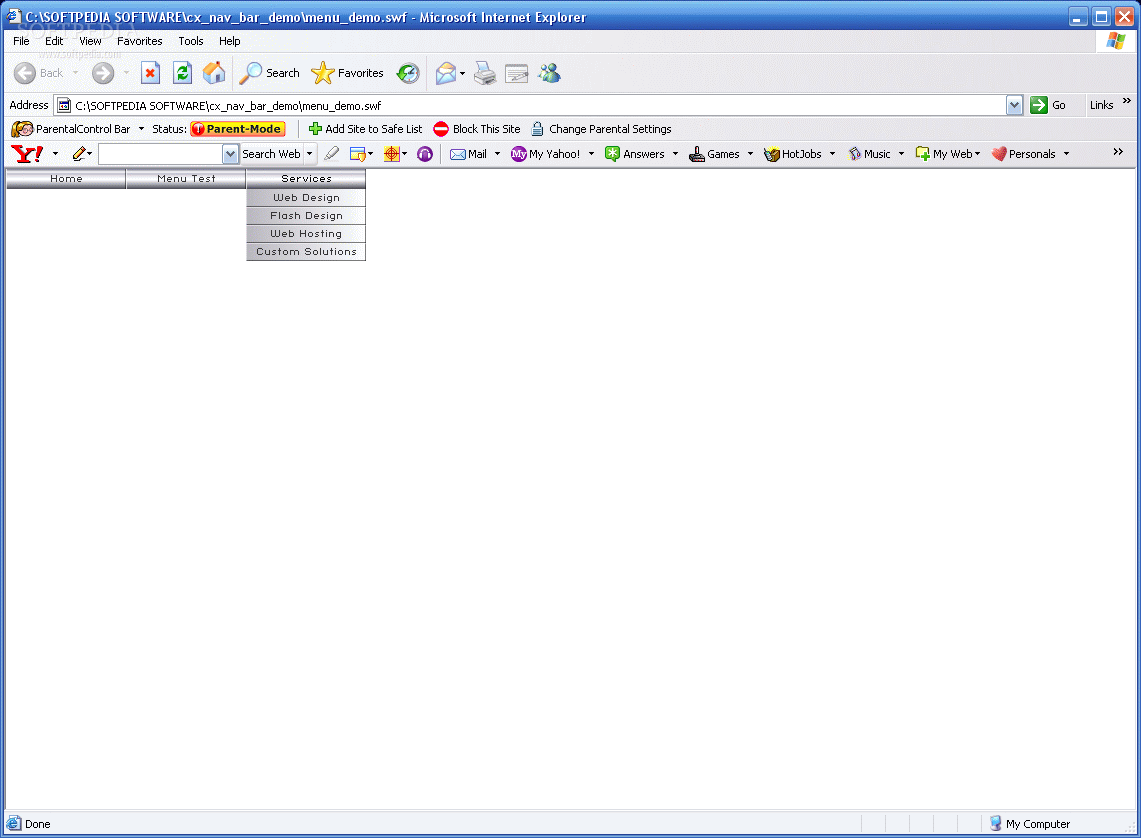Click the Home tab in the Flash nav bar
Image resolution: width=1141 pixels, height=838 pixels.
pyautogui.click(x=66, y=179)
